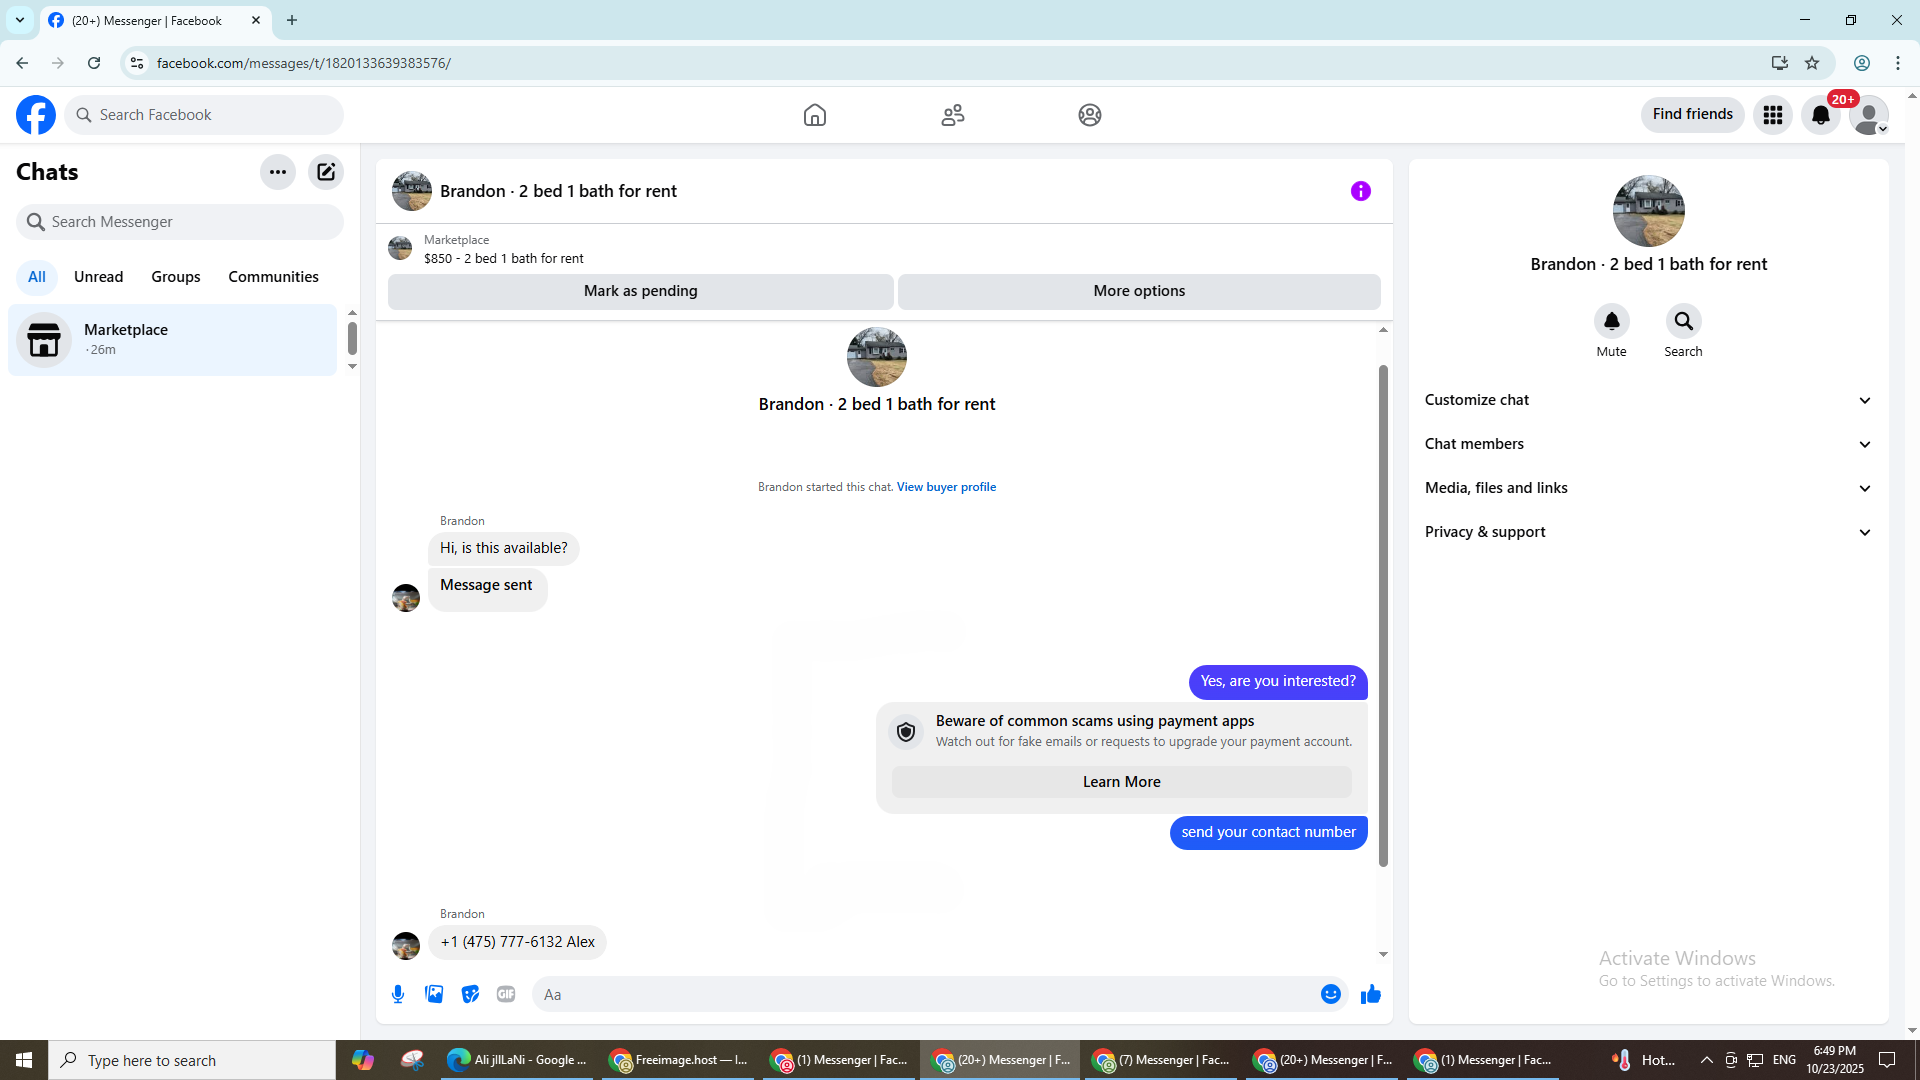Click the Mark as pending button
The height and width of the screenshot is (1080, 1920).
point(640,291)
